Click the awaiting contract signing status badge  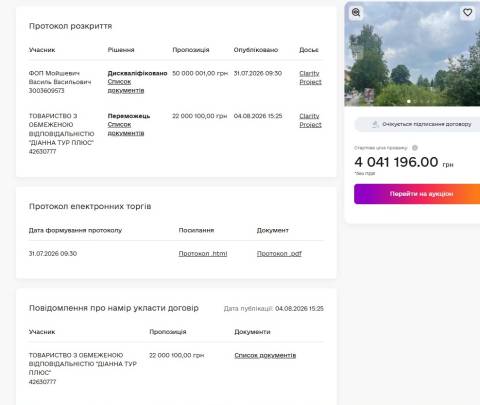[x=417, y=124]
